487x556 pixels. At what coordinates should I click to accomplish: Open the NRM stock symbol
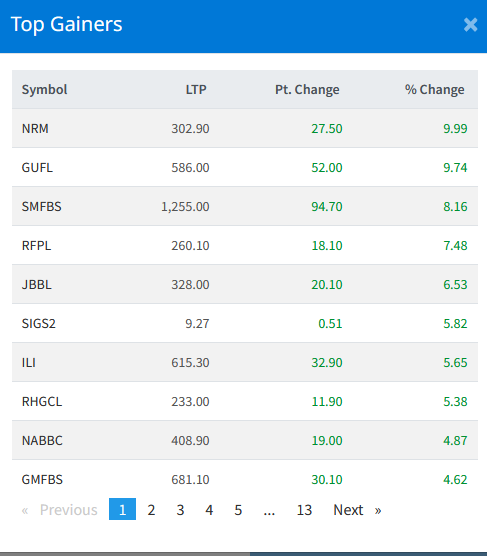(35, 128)
